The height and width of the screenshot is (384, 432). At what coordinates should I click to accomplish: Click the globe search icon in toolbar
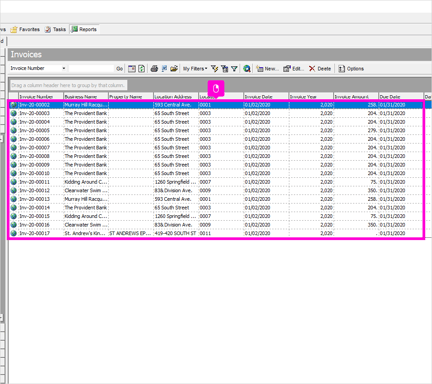pyautogui.click(x=247, y=69)
